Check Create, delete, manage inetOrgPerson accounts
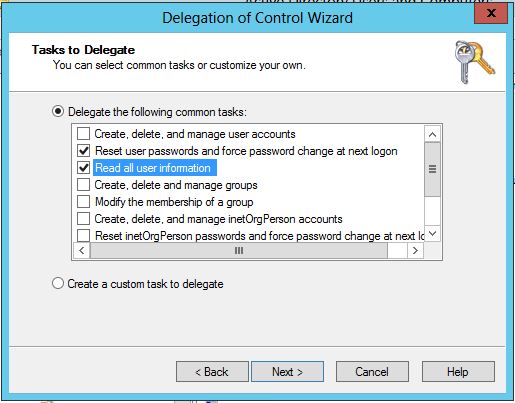515x403 pixels. (83, 219)
